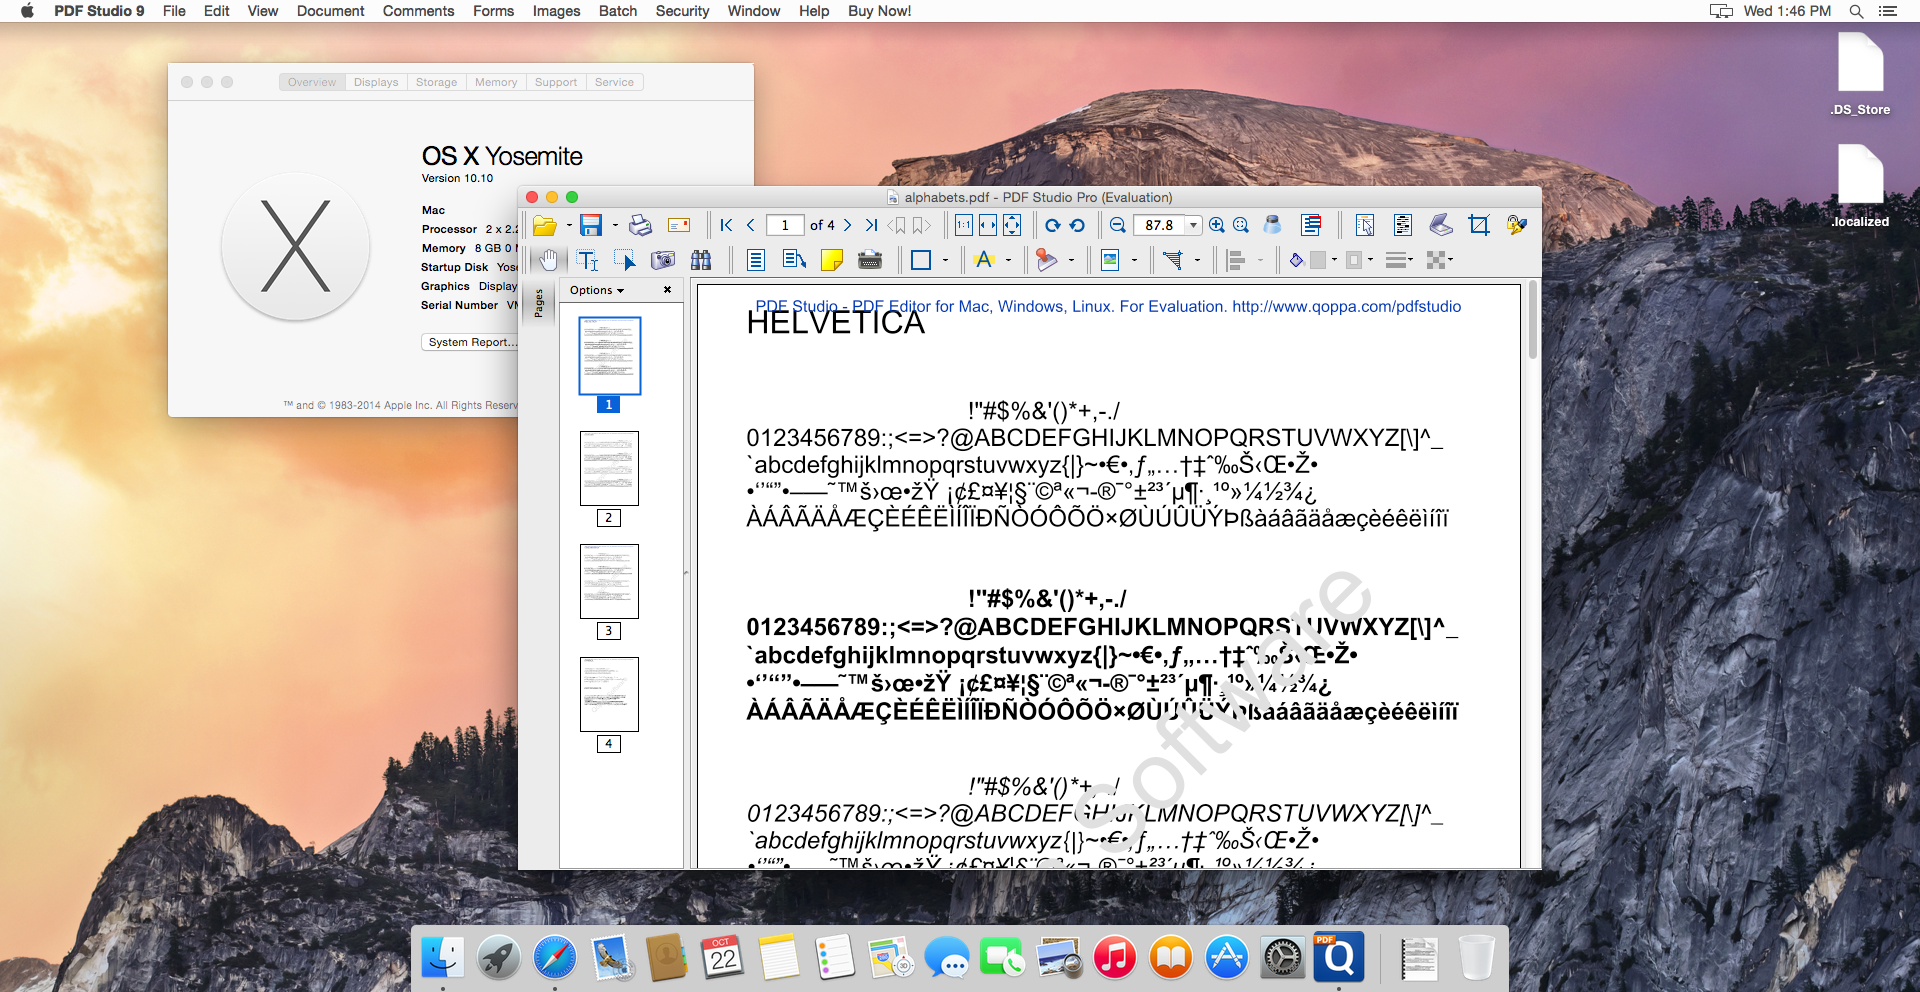1920x992 pixels.
Task: Switch to Storage tab in About window
Action: tap(437, 82)
